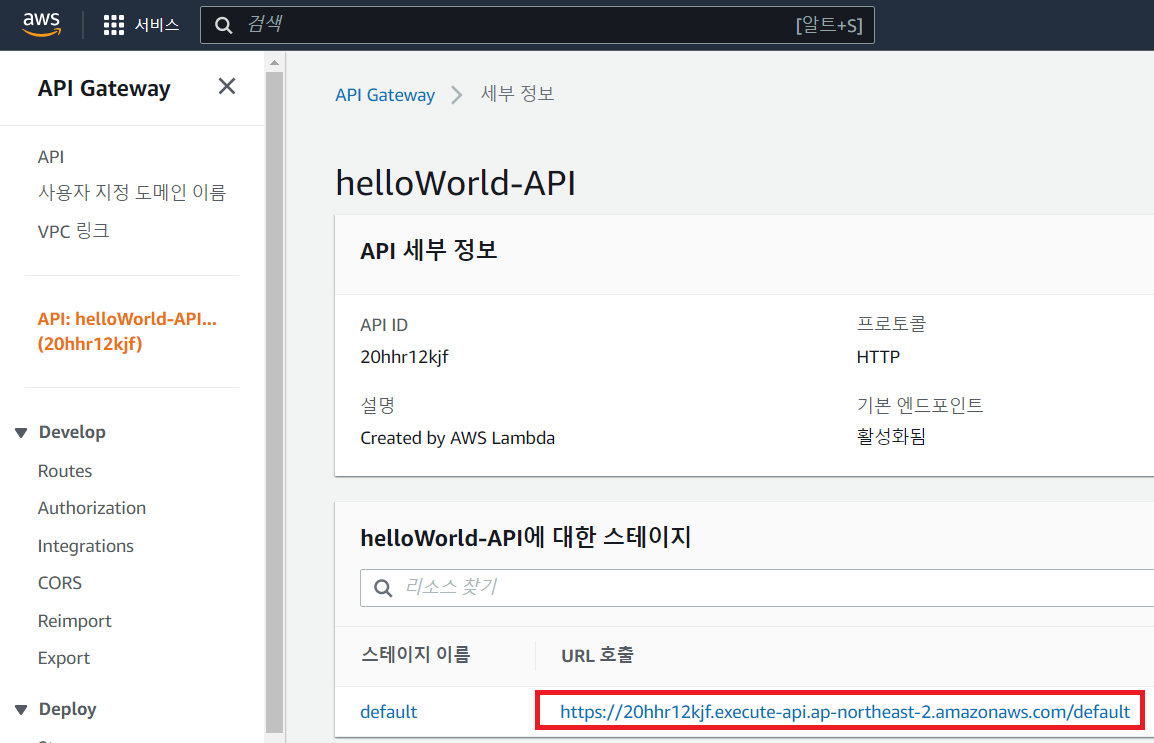
Task: Click the helloWorld-API에 대한 스테이지 heading
Action: pyautogui.click(x=525, y=537)
